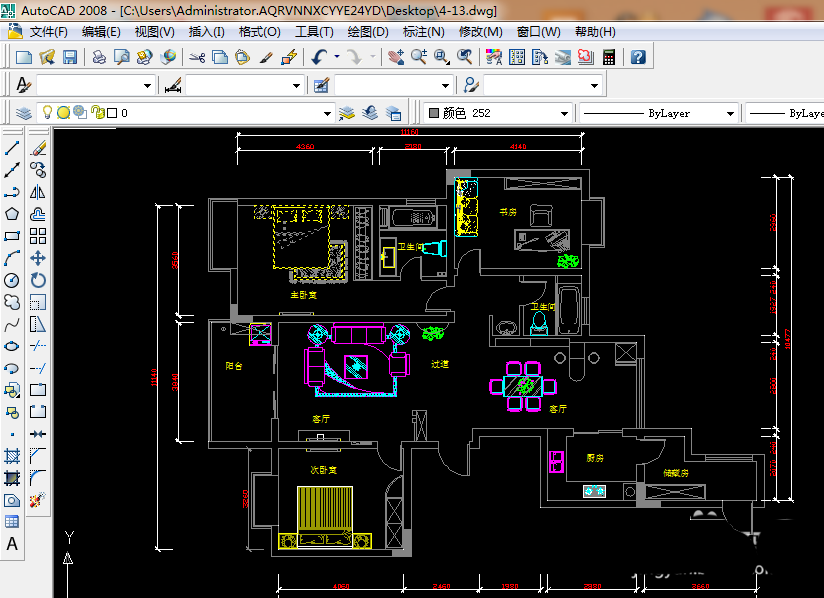
Task: Click the Polygon draw tool
Action: (x=12, y=214)
